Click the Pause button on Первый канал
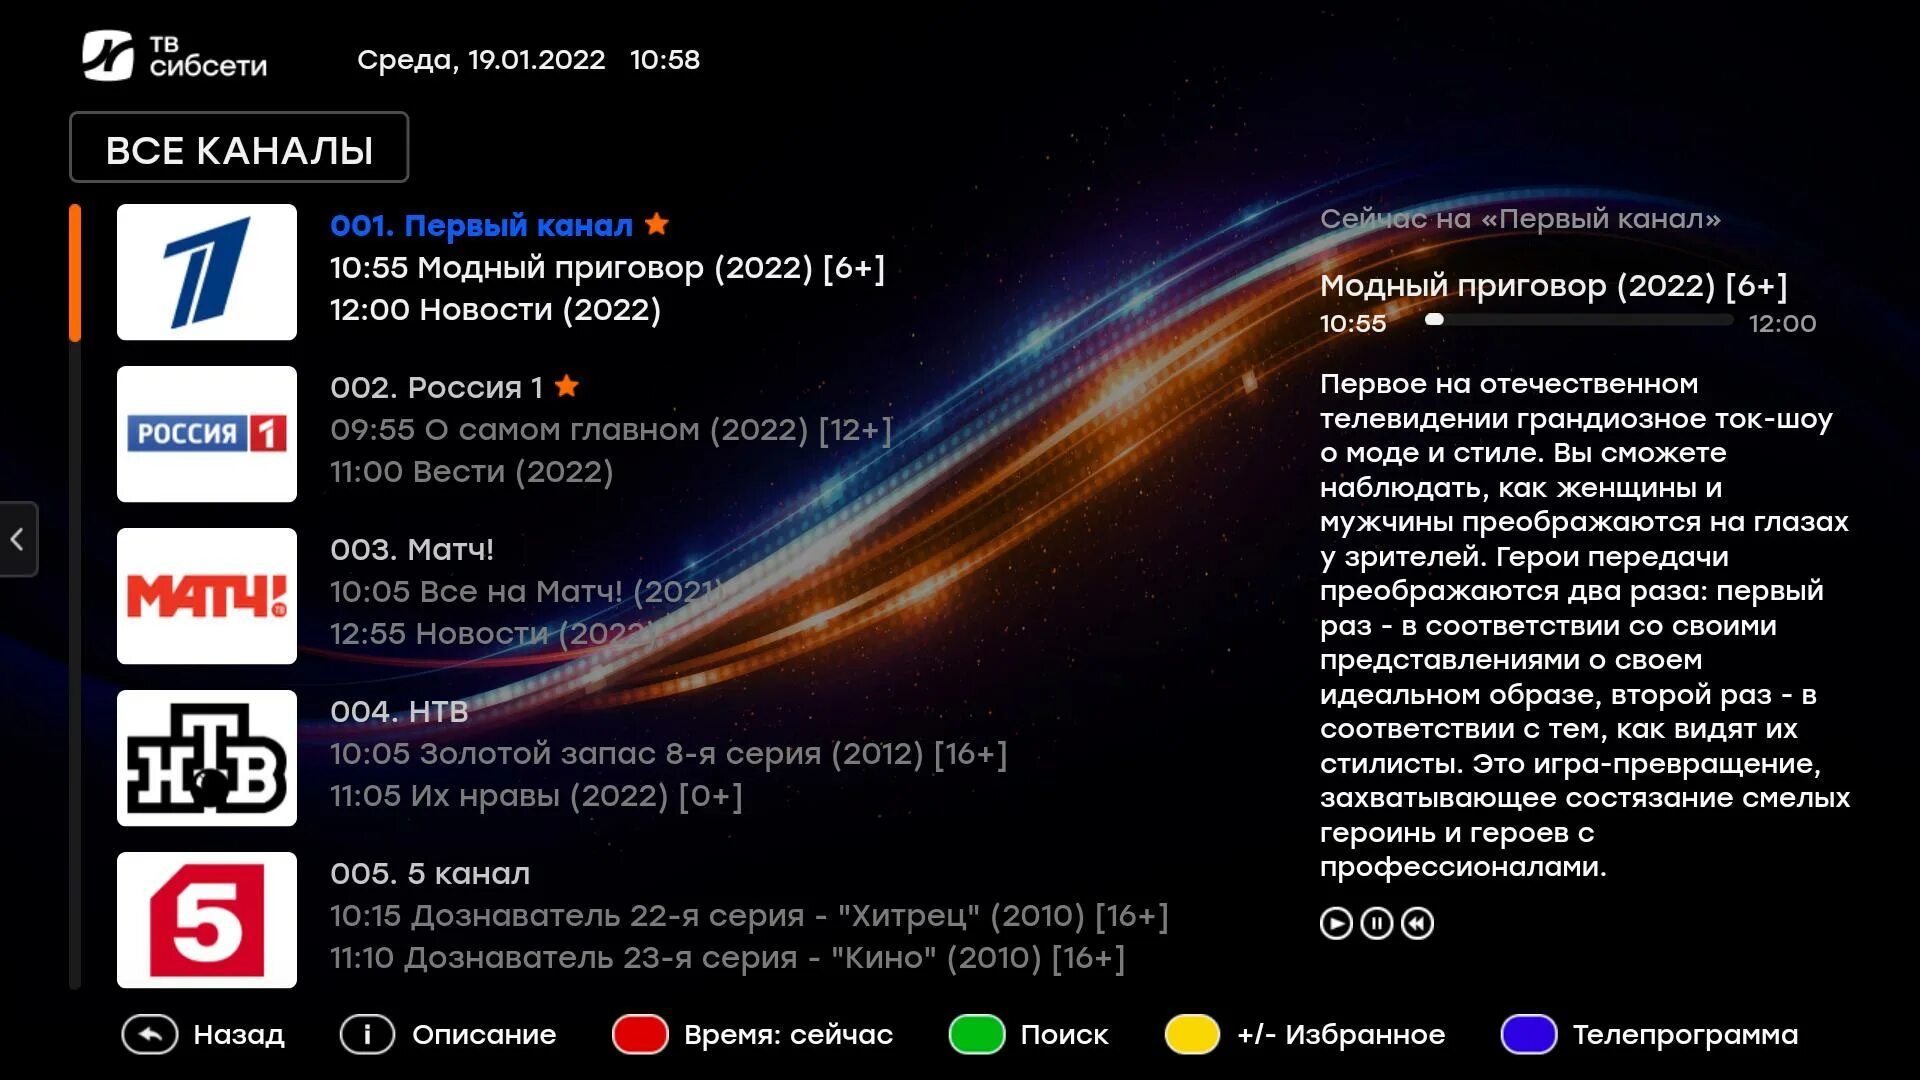 click(x=1375, y=923)
